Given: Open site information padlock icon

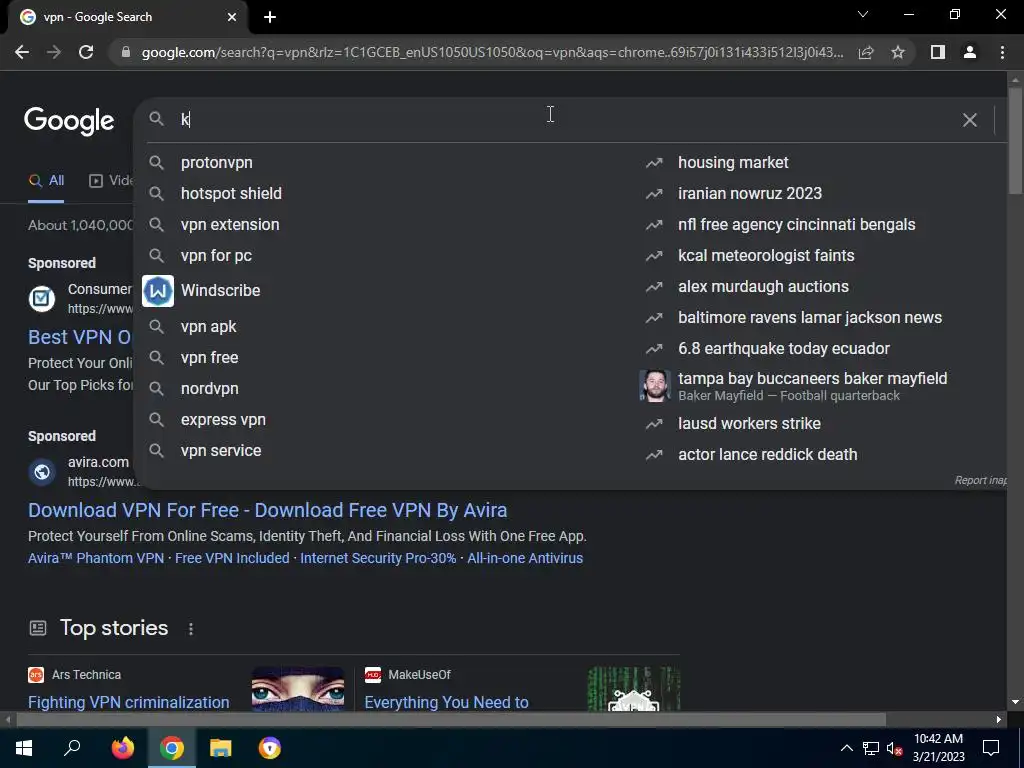Looking at the screenshot, I should pyautogui.click(x=126, y=52).
